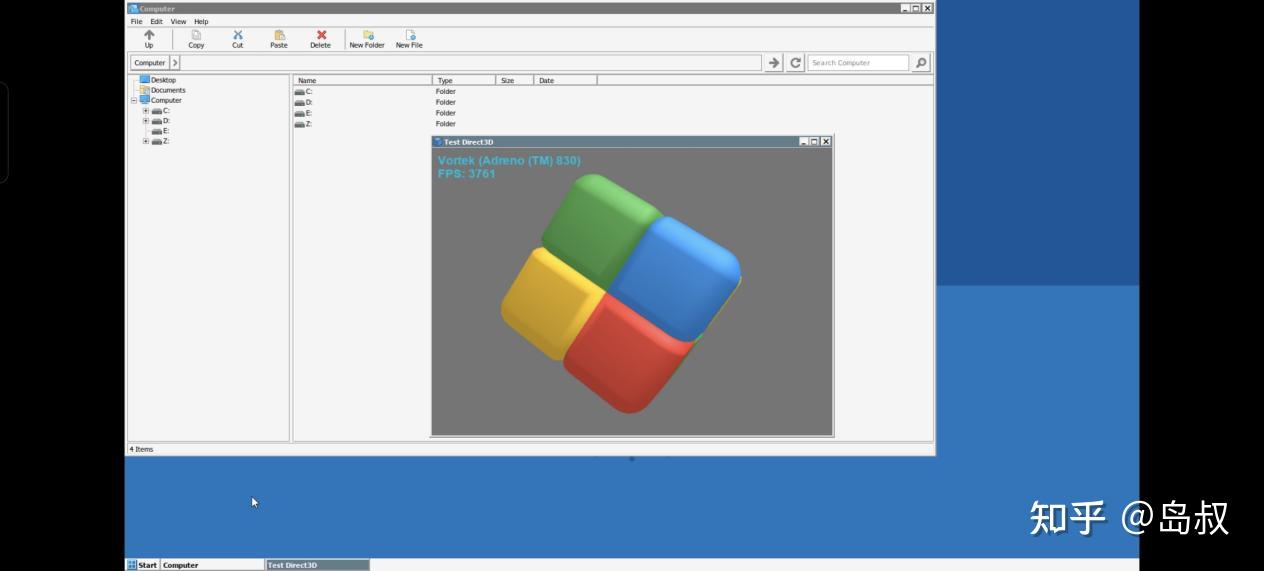Sort list by Size column header
1264x571 pixels.
pos(515,80)
